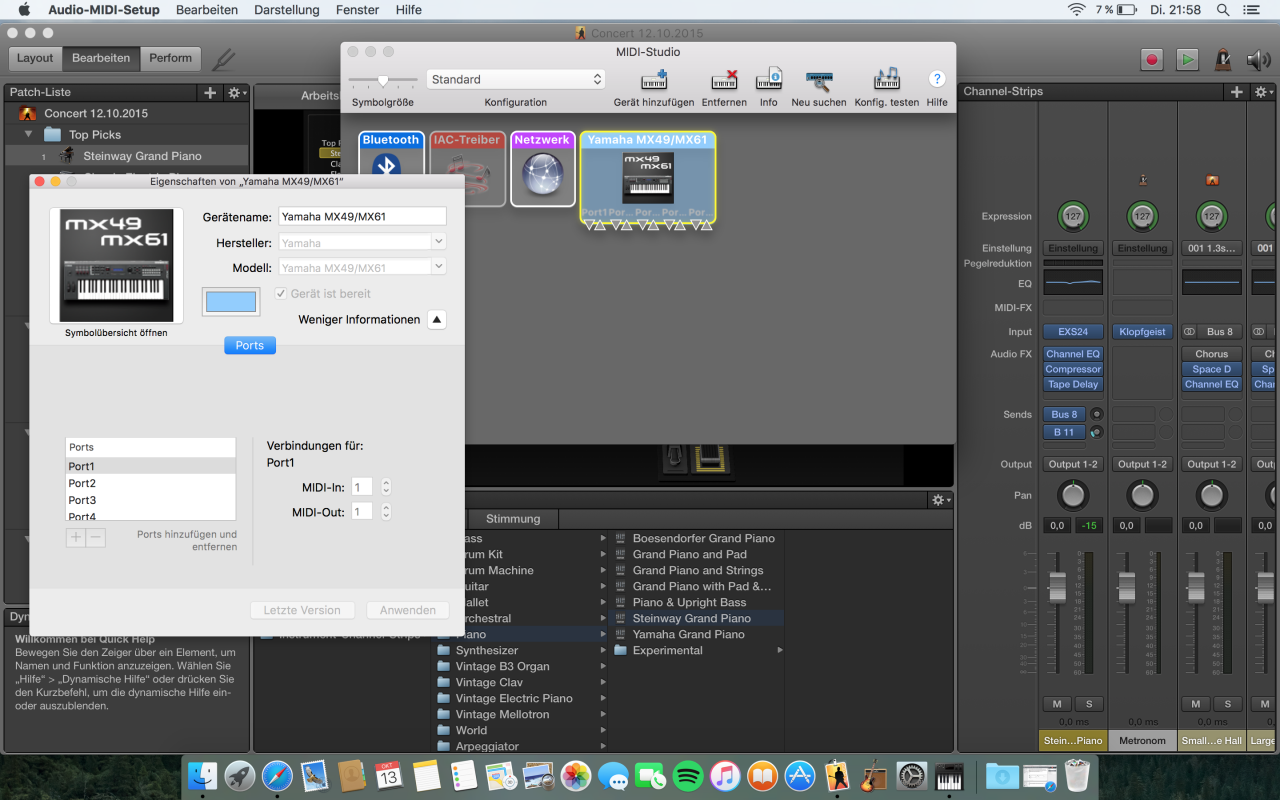Select the IAC-Treiber device icon
This screenshot has width=1280, height=800.
coord(467,169)
